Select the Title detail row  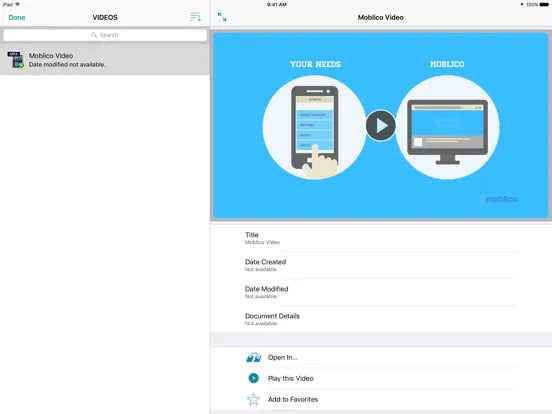(381, 238)
